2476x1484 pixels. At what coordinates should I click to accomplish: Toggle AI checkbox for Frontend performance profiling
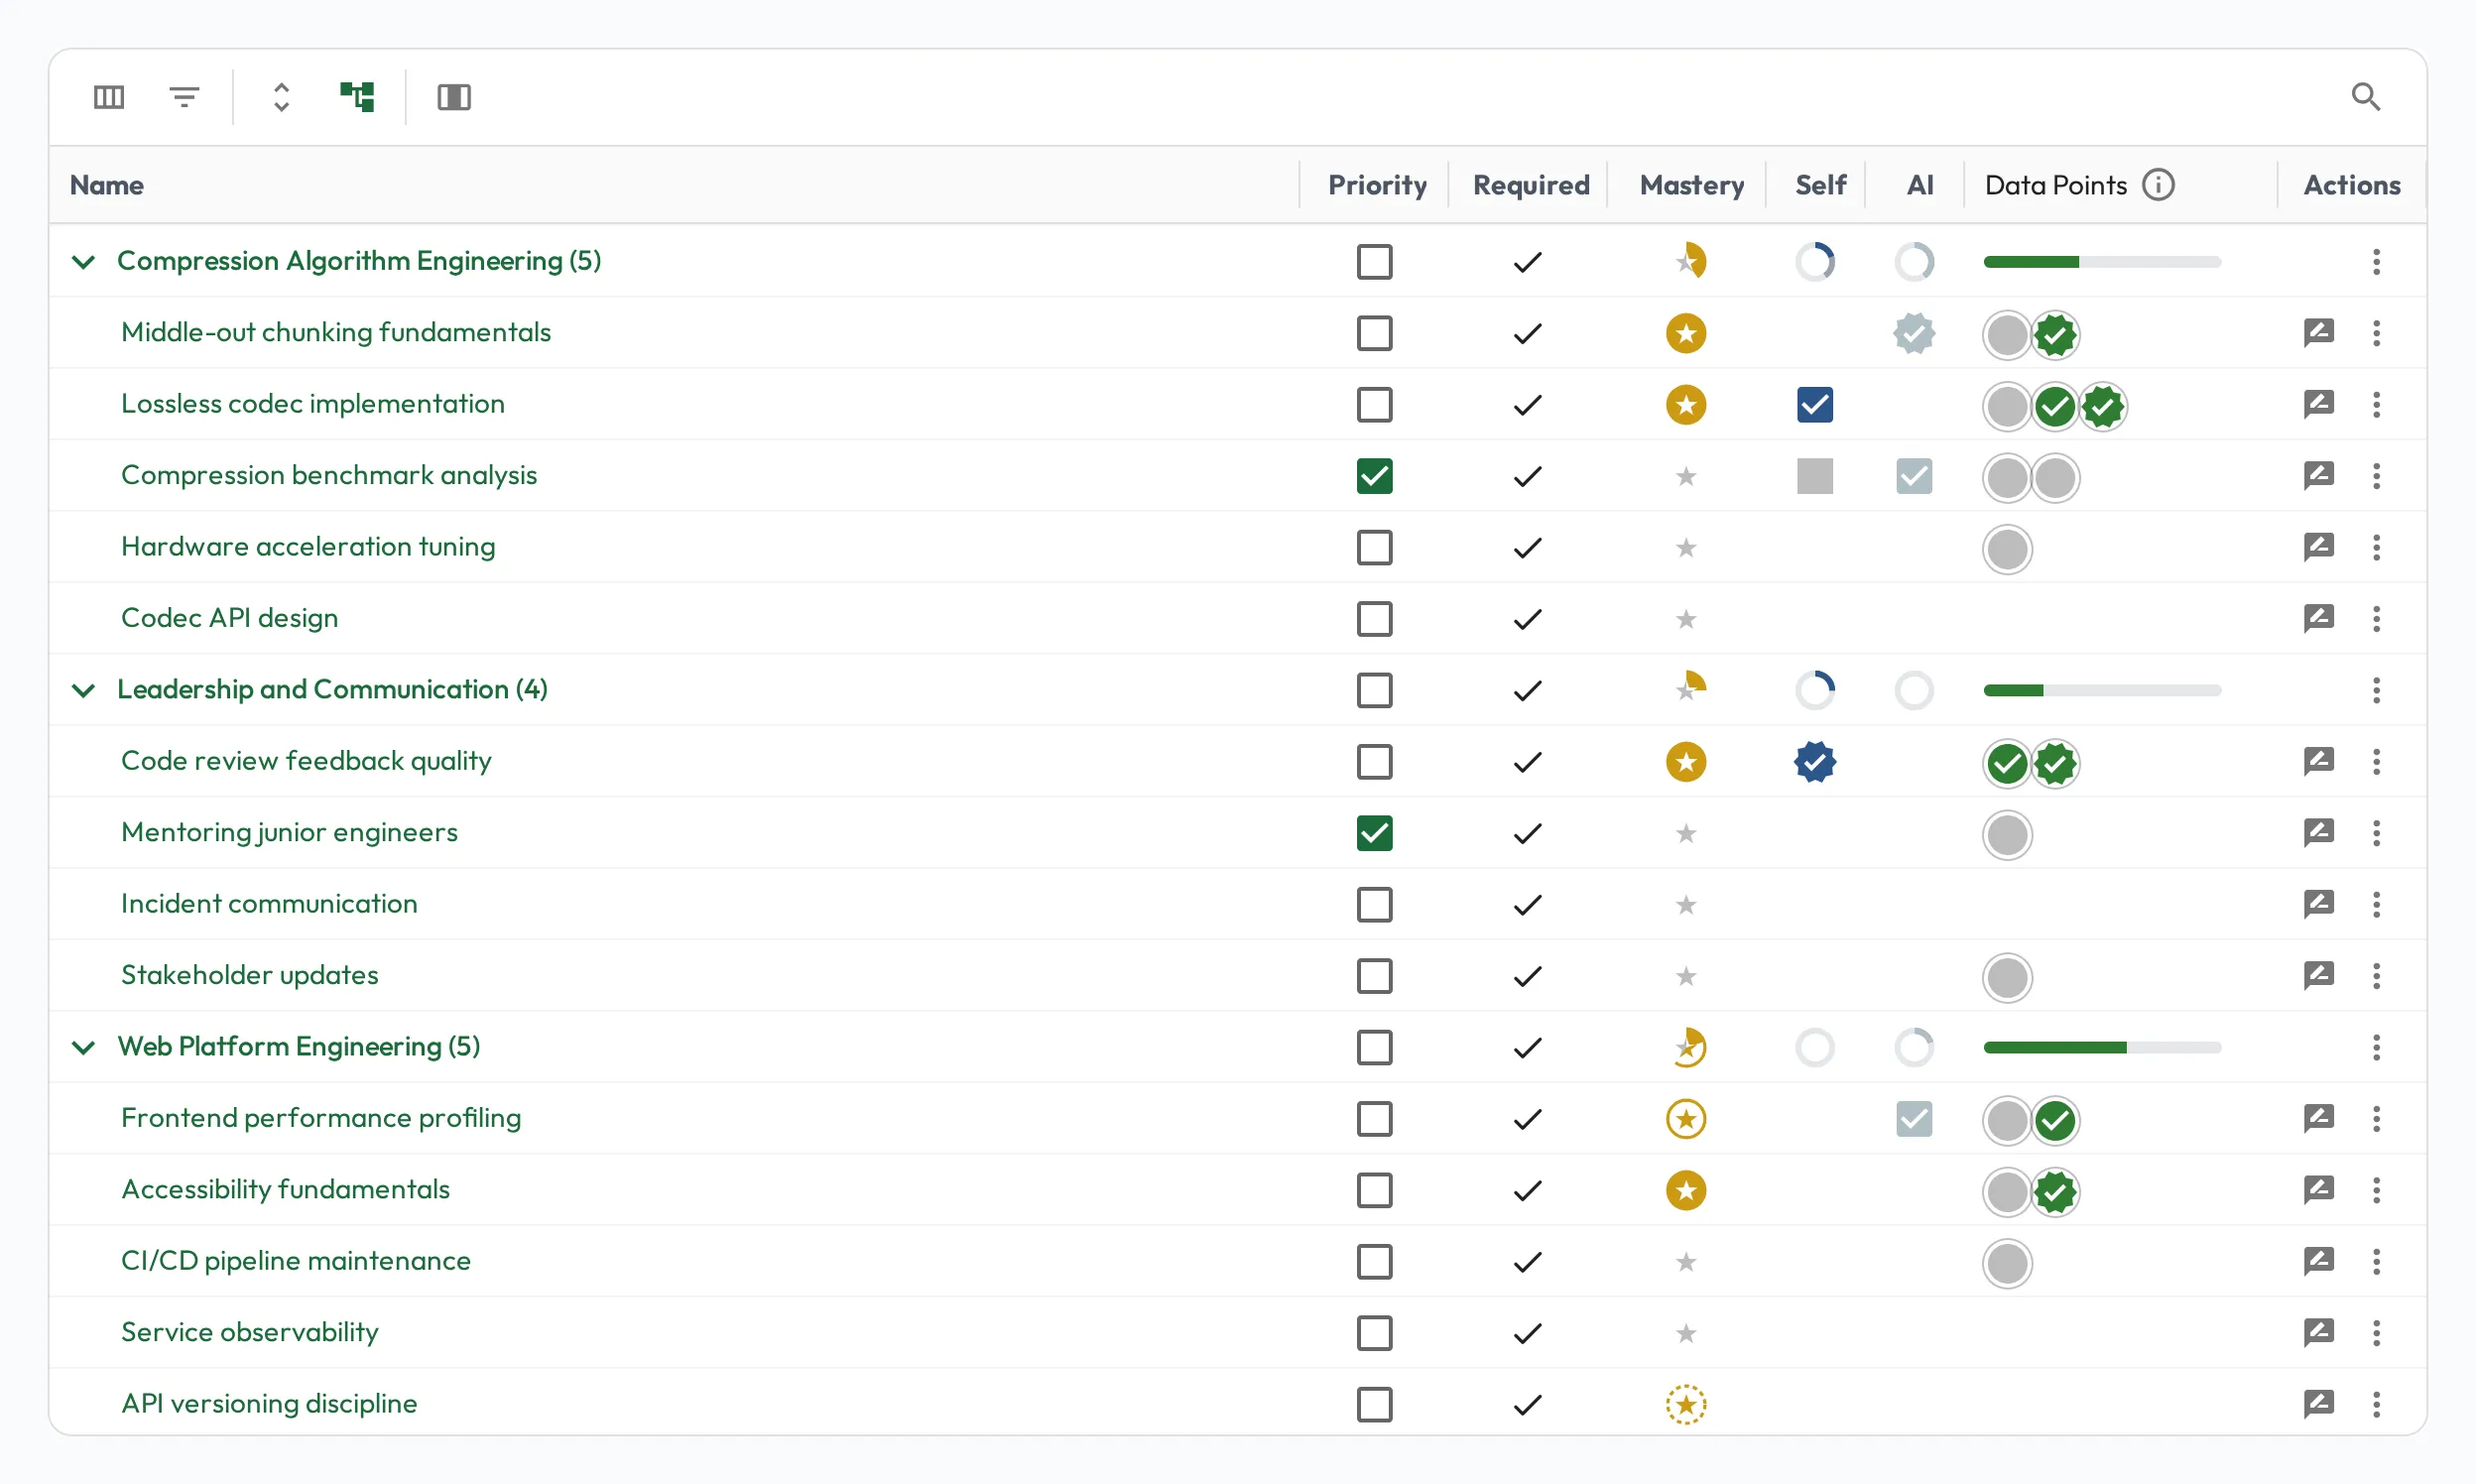click(x=1913, y=1119)
